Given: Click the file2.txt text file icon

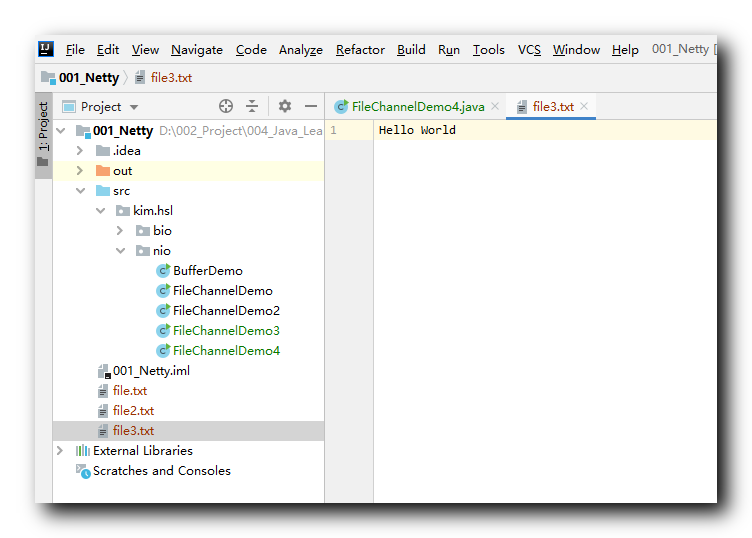Looking at the screenshot, I should (103, 411).
